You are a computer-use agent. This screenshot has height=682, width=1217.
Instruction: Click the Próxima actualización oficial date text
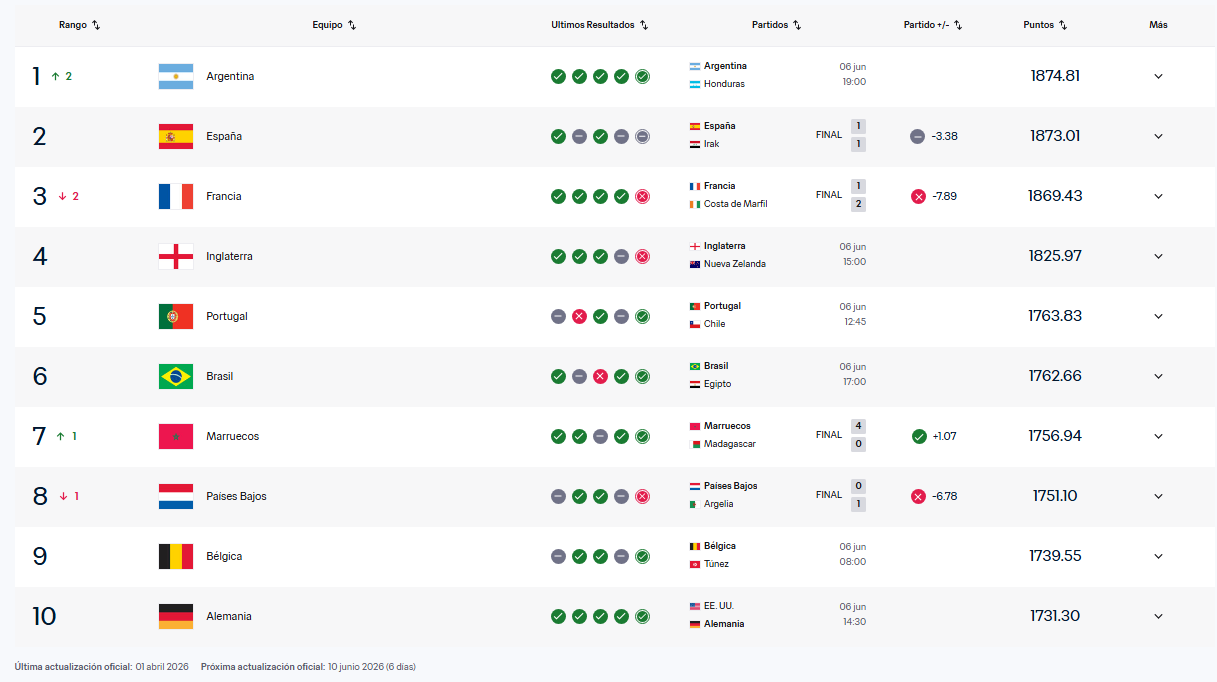(308, 666)
